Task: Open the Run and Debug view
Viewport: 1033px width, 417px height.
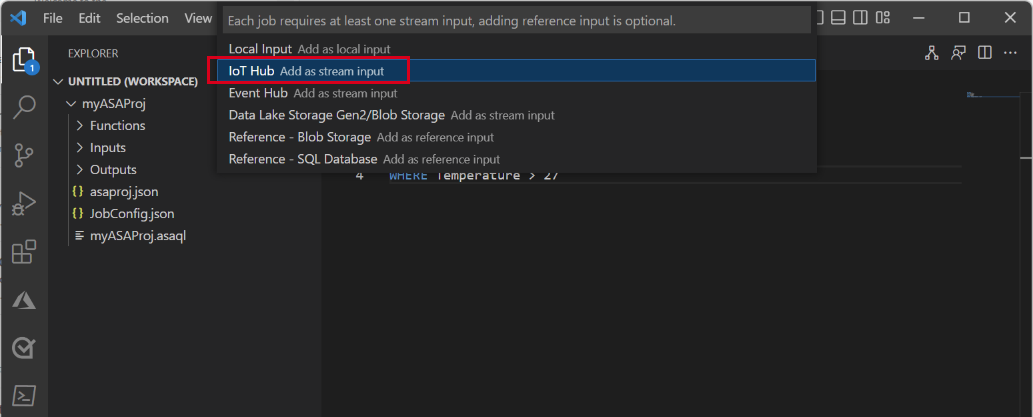Action: coord(23,204)
